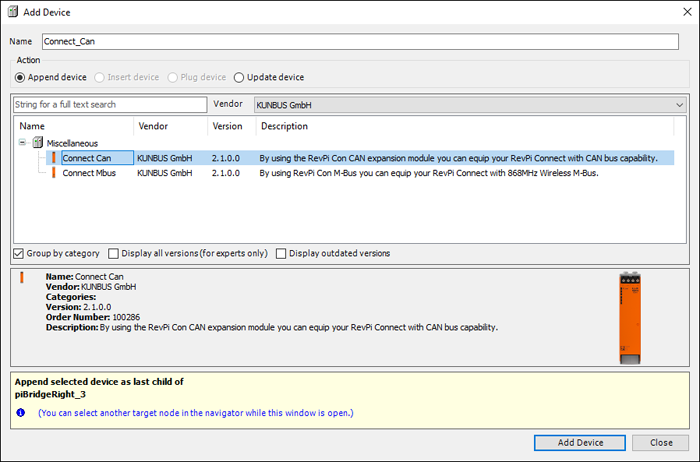Image resolution: width=700 pixels, height=462 pixels.
Task: Click the Miscellaneous category folder icon
Action: (x=38, y=143)
